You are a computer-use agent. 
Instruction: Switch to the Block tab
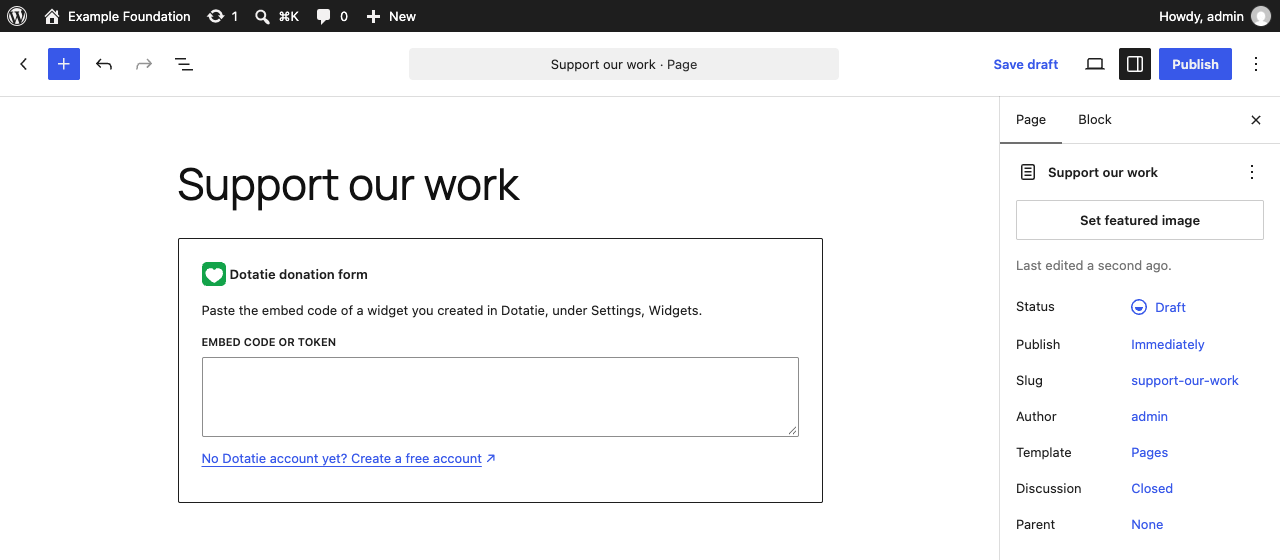click(x=1095, y=120)
